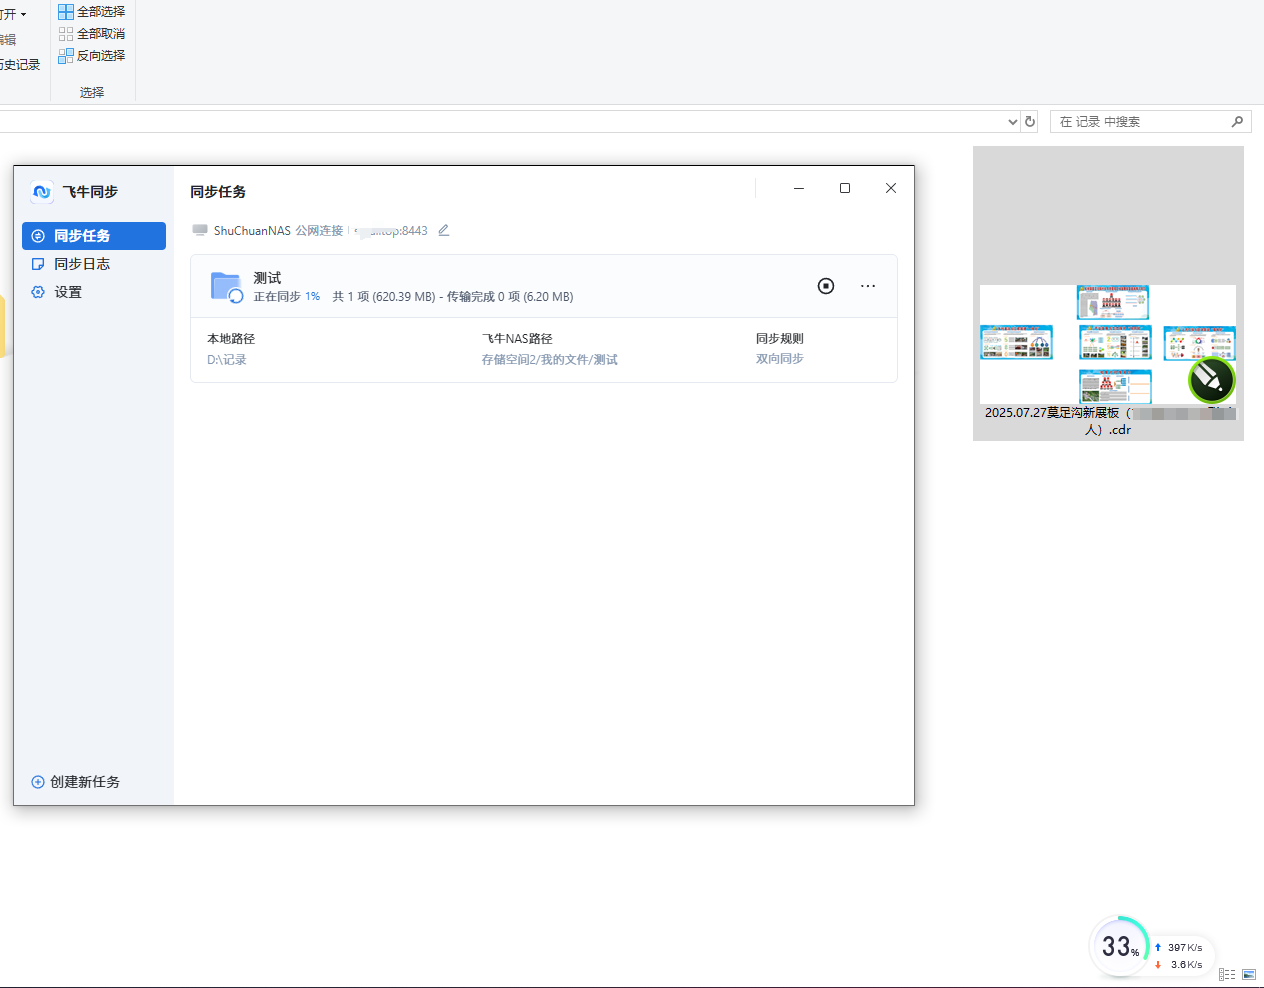The width and height of the screenshot is (1264, 988).
Task: Click 全部取消 in the Explorer ribbon
Action: [x=92, y=34]
